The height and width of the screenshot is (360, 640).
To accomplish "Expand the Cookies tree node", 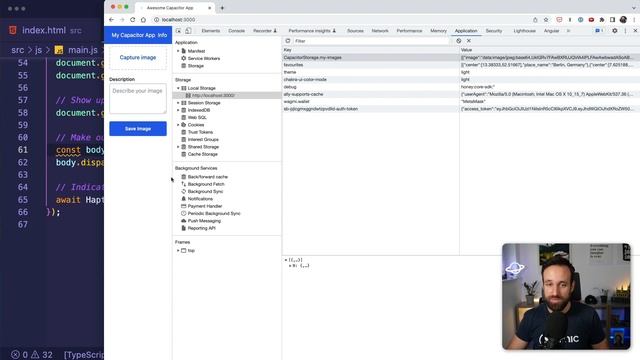I will (178, 125).
